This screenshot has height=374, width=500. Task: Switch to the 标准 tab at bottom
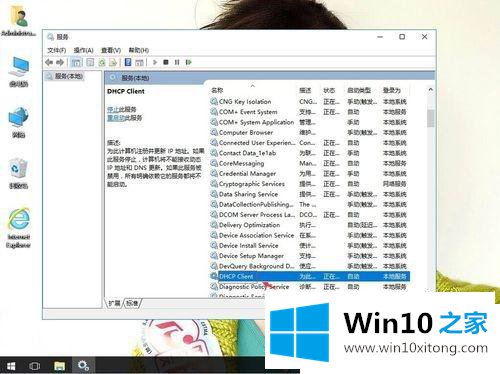[x=132, y=303]
